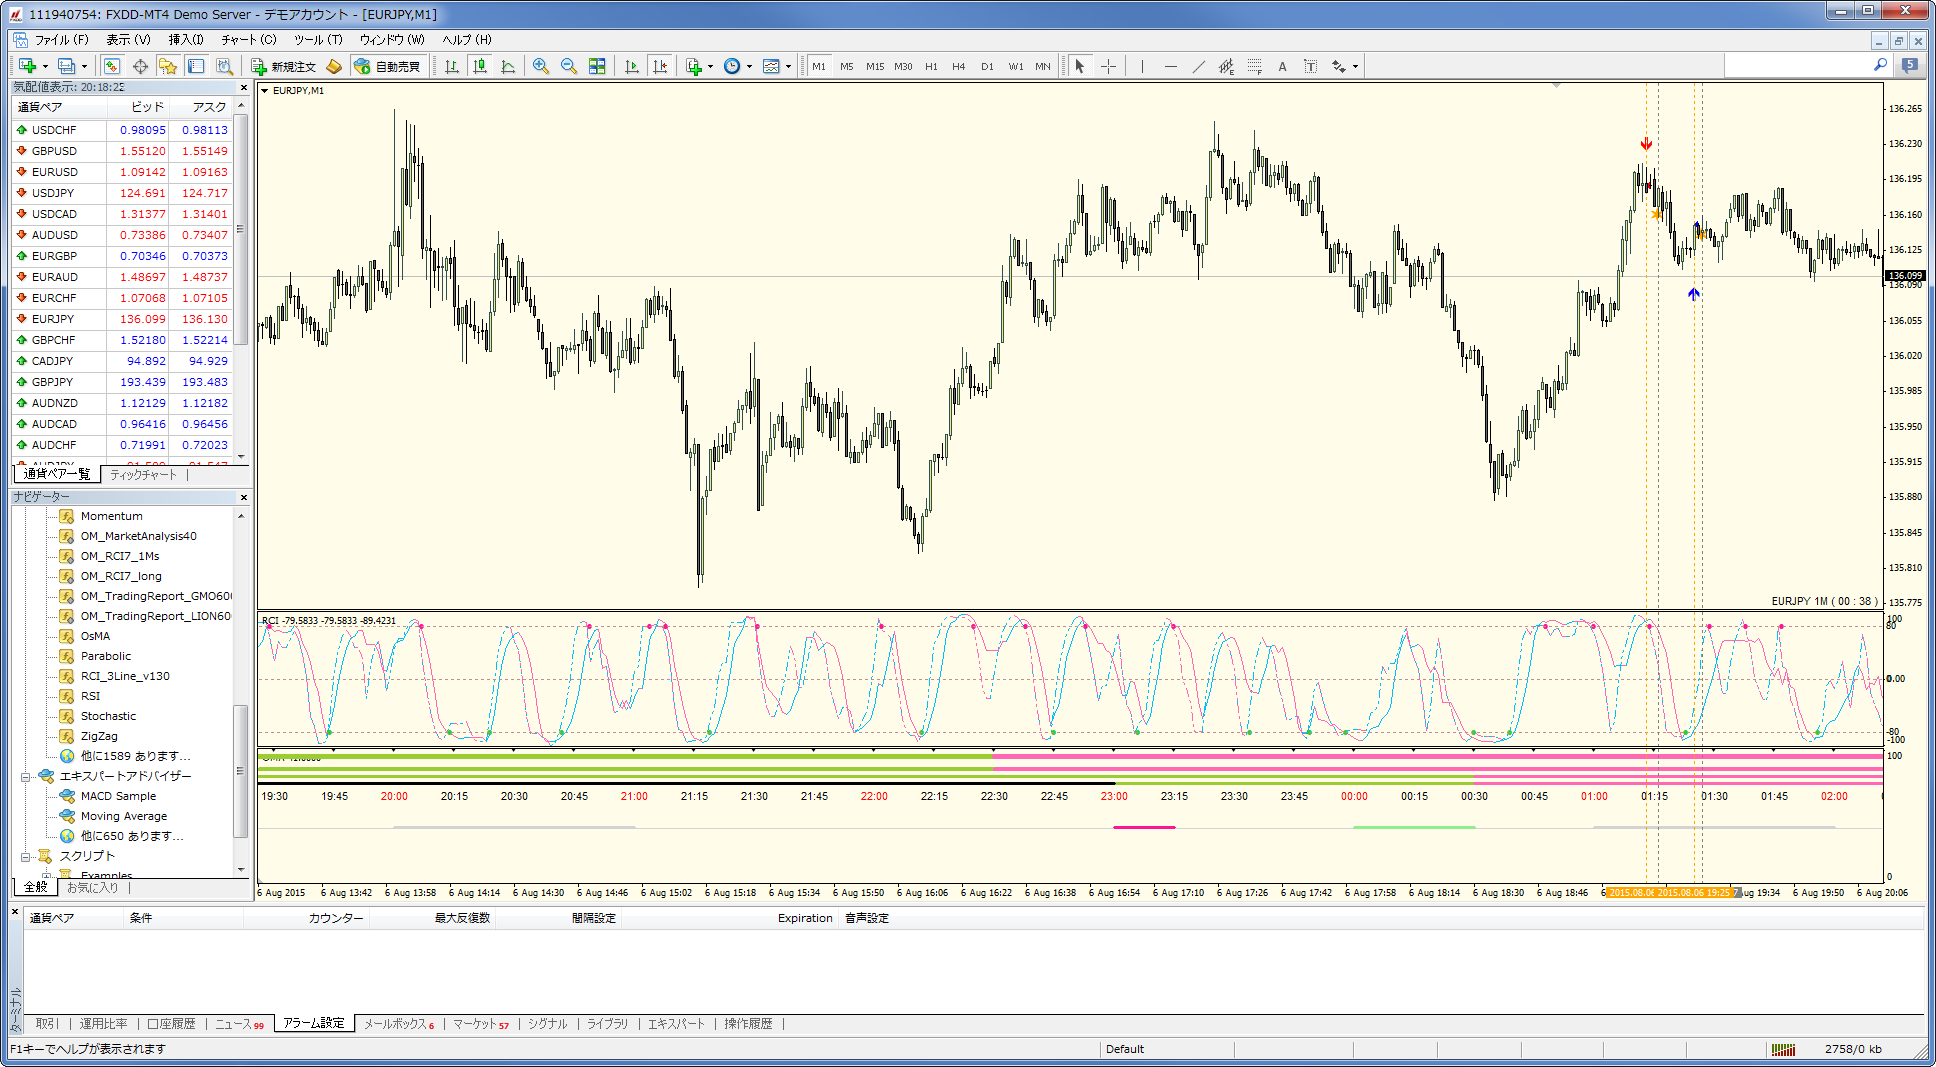Switch to line chart display
Screen dimensions: 1936x1067
508,66
